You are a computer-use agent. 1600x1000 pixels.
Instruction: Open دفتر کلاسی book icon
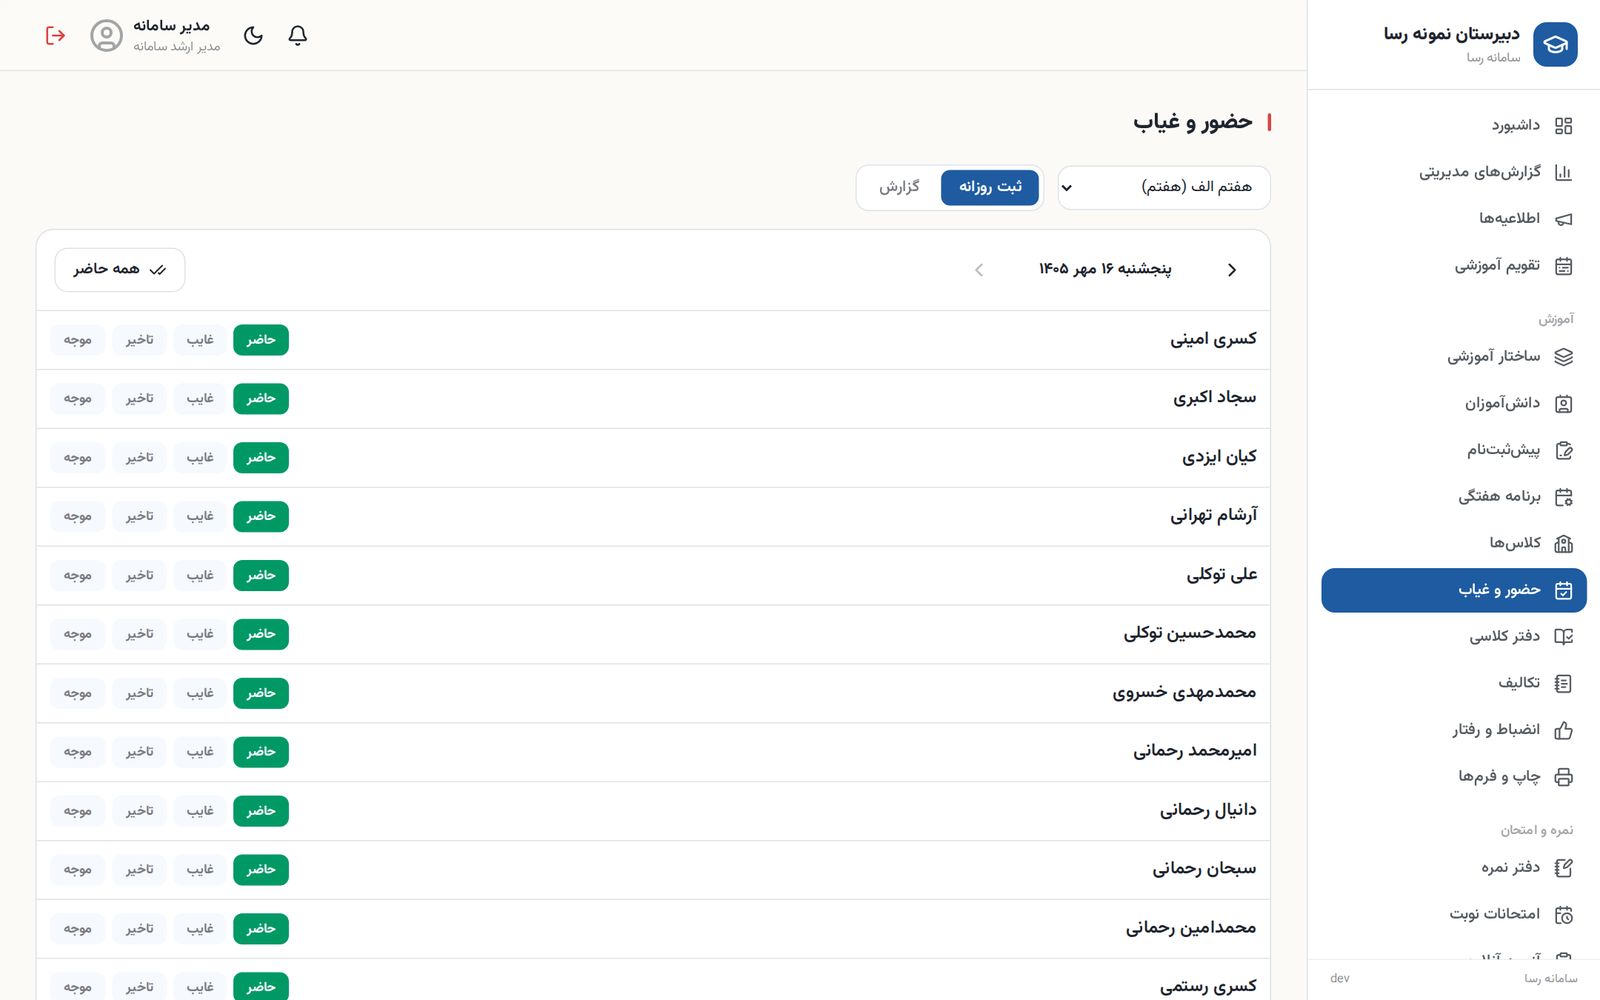1564,636
